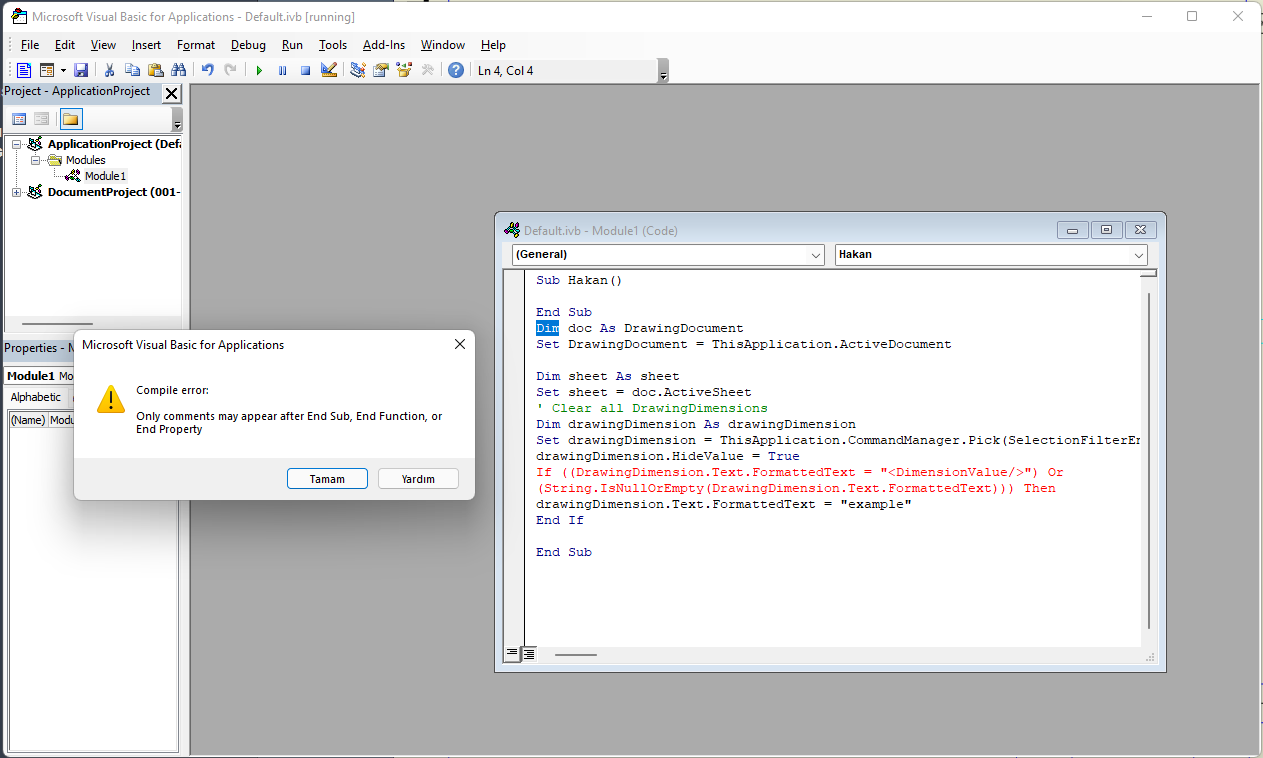This screenshot has height=758, width=1263.
Task: Open the Debug menu
Action: click(x=248, y=45)
